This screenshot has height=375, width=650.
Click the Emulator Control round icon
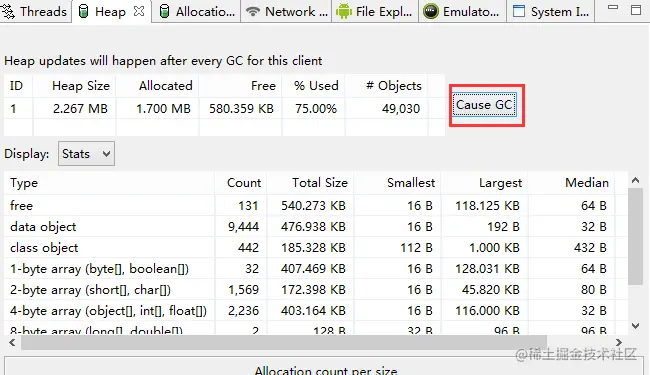pos(431,11)
